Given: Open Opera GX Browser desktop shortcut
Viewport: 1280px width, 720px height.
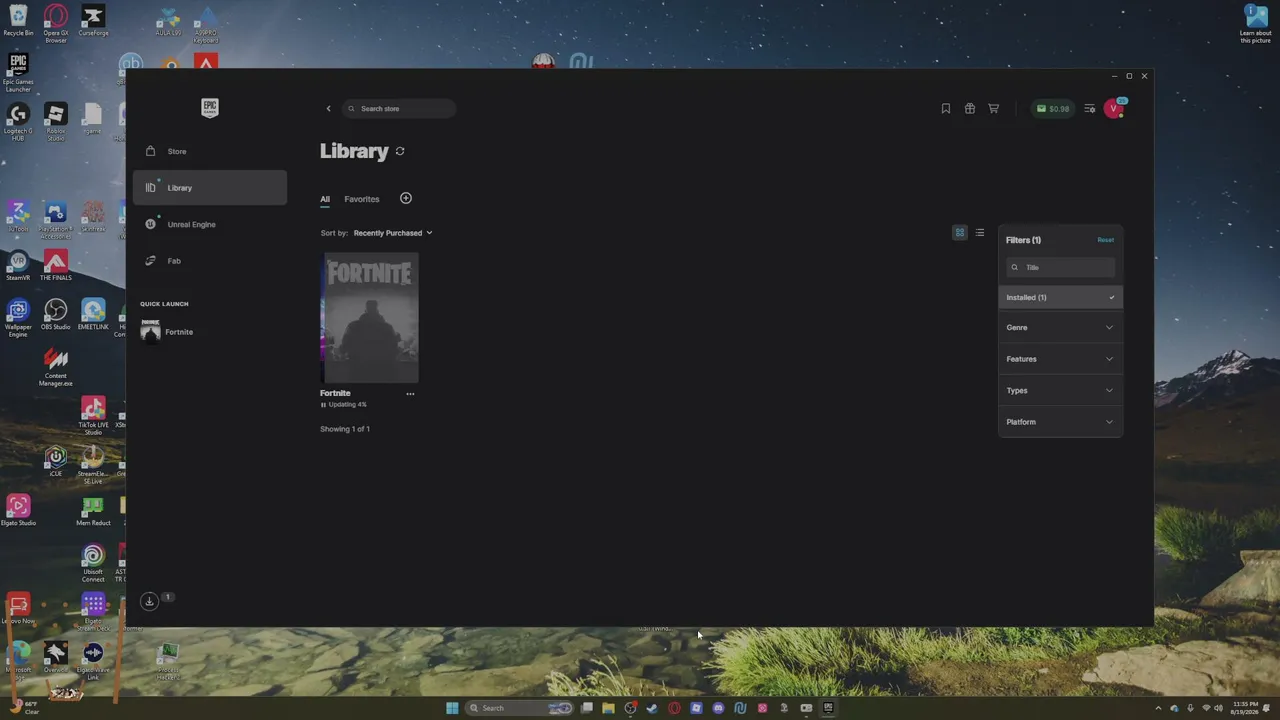Looking at the screenshot, I should [x=56, y=24].
